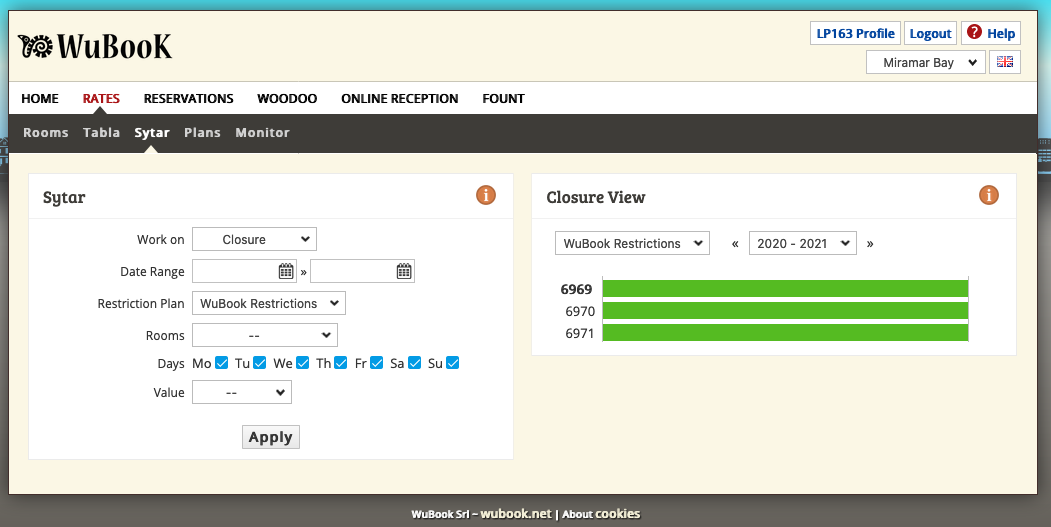Open the Restriction Plan dropdown
The image size is (1051, 527).
pos(269,303)
